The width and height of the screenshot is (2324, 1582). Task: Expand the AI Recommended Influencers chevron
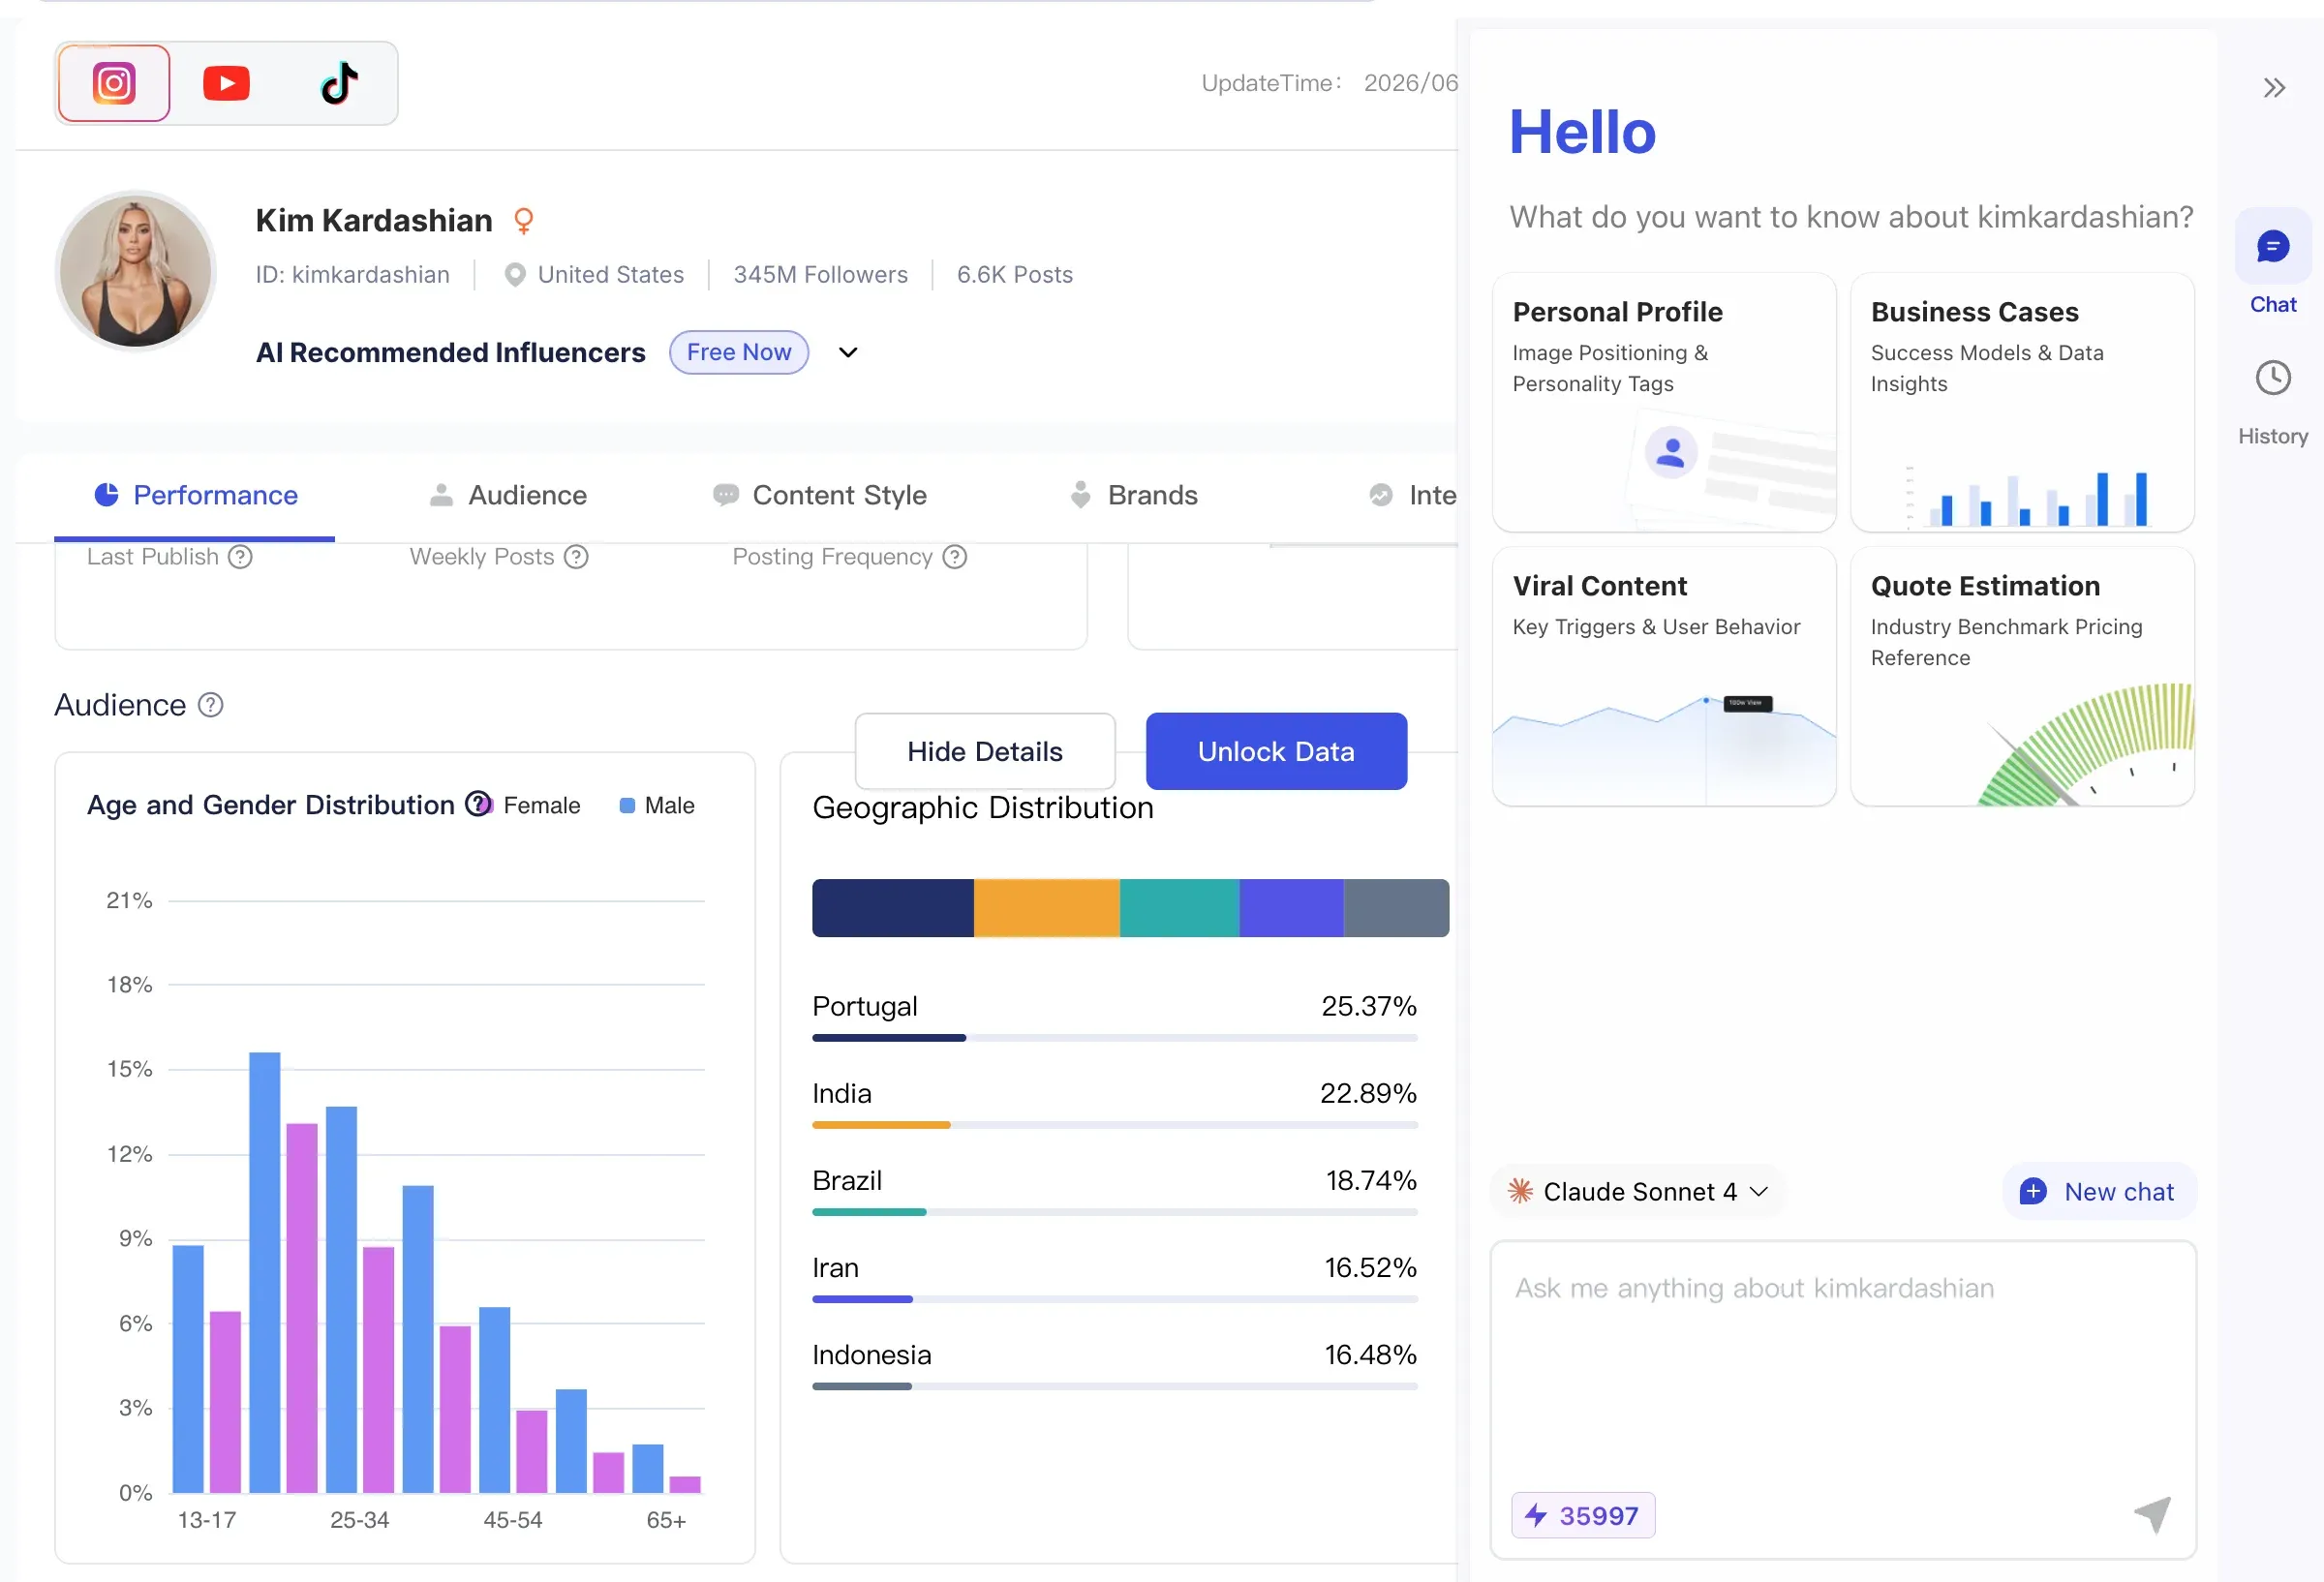[848, 352]
